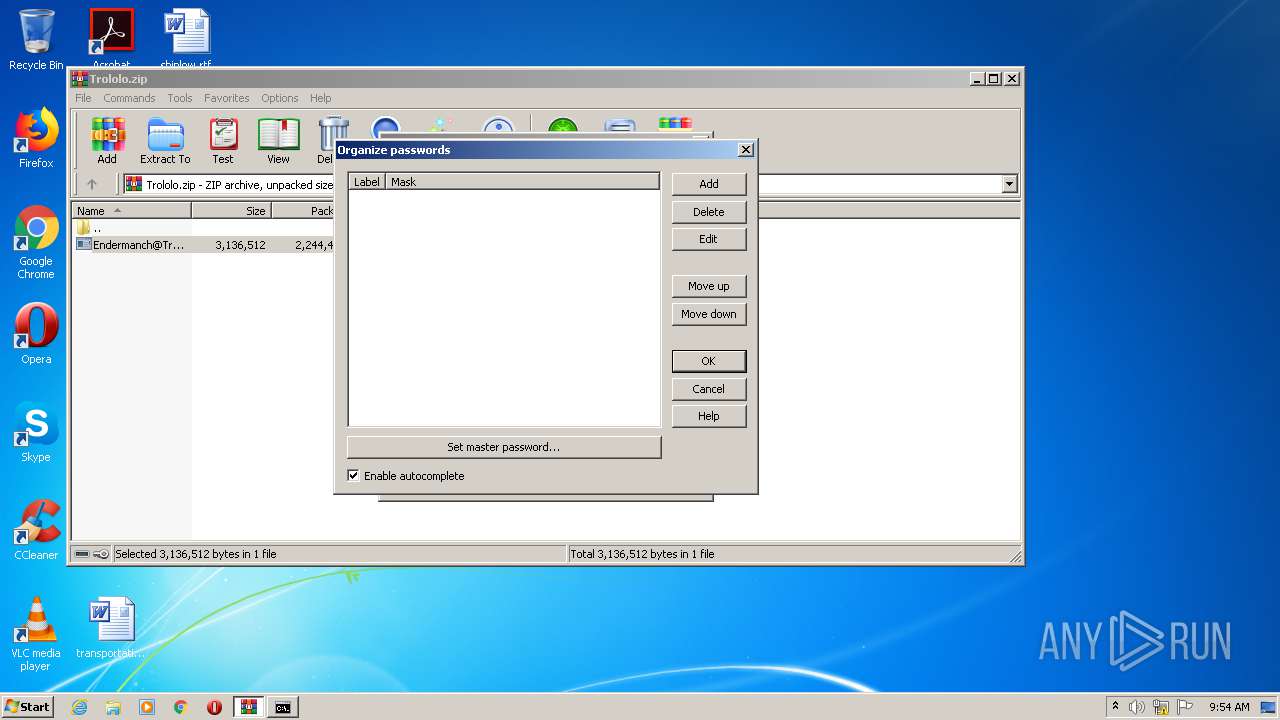Screen dimensions: 1280x720
Task: Switch to WinRAR taskbar button
Action: (249, 707)
